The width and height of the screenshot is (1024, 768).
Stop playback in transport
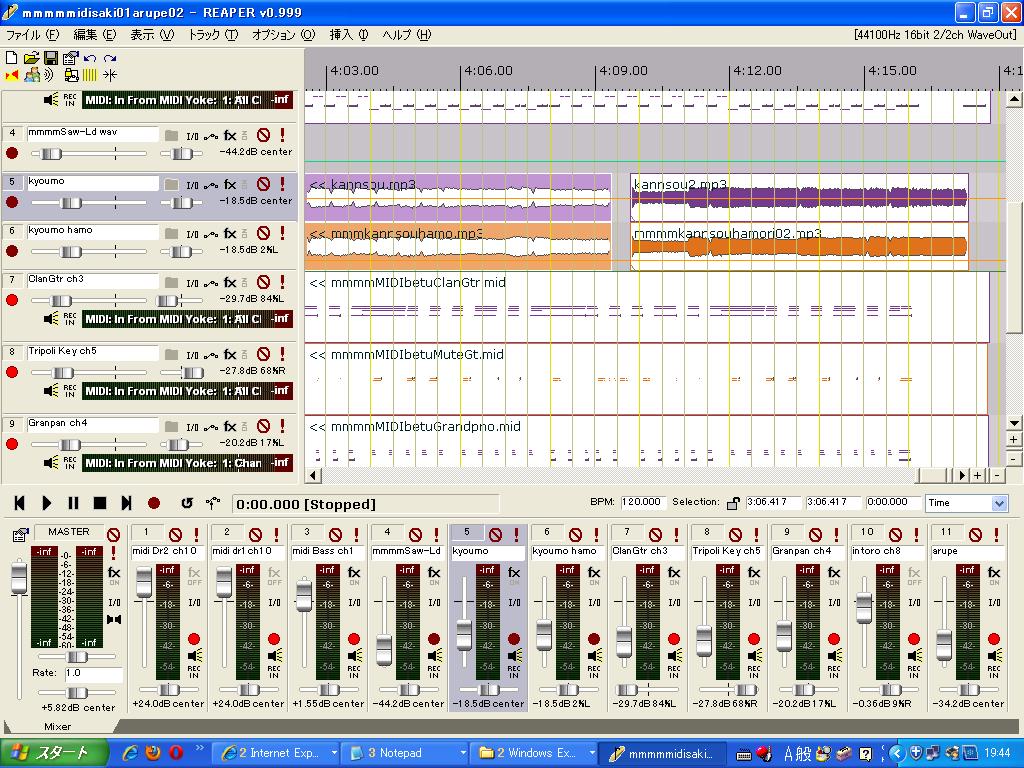tap(100, 503)
